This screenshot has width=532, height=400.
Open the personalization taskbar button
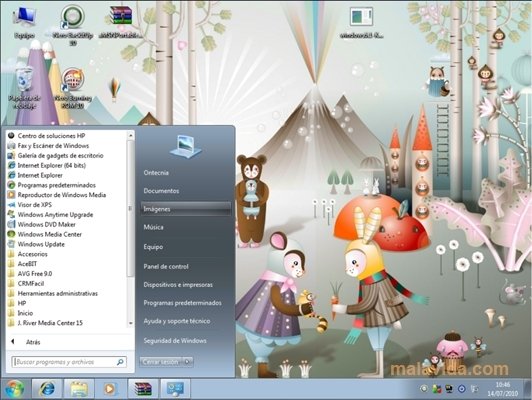point(175,389)
